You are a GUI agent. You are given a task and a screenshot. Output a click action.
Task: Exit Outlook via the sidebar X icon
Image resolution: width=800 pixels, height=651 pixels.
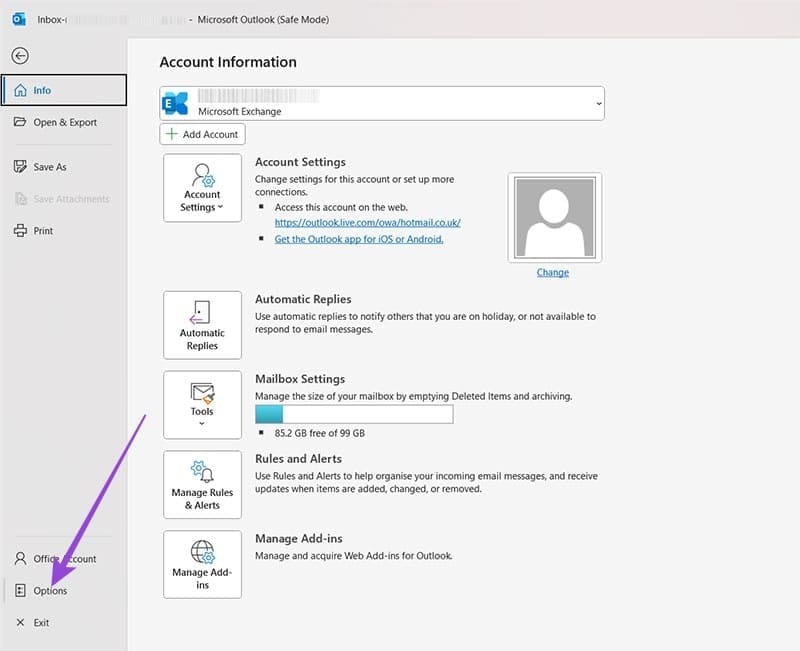pos(19,622)
